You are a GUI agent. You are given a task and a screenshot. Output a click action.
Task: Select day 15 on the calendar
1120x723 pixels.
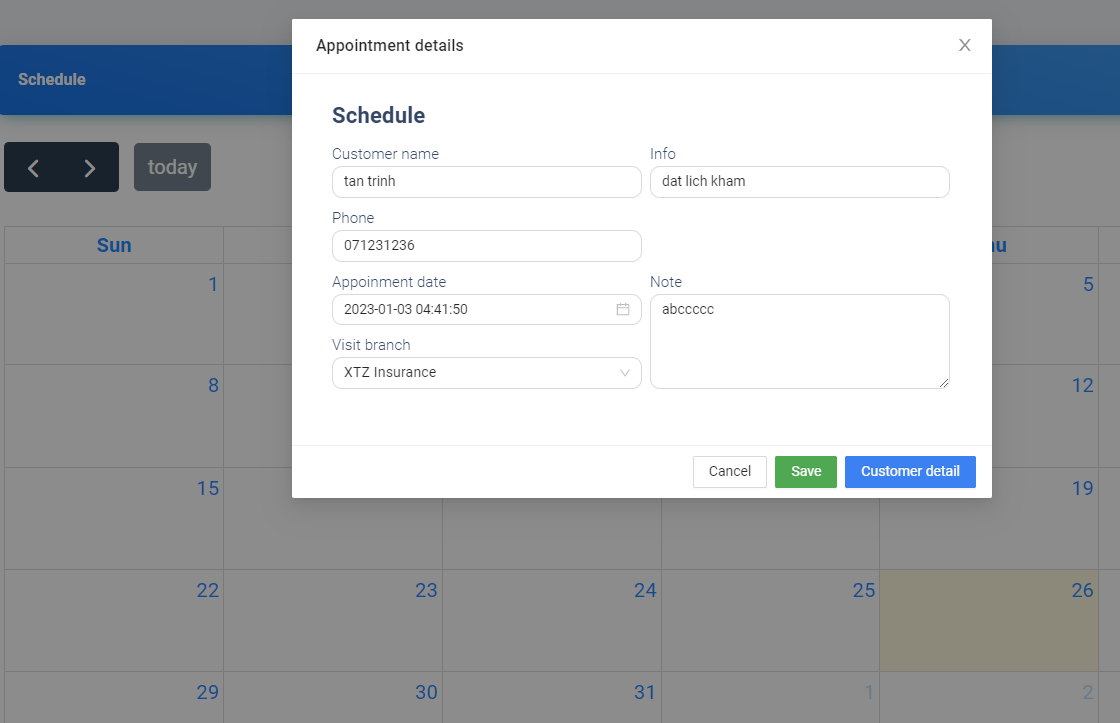click(x=113, y=520)
